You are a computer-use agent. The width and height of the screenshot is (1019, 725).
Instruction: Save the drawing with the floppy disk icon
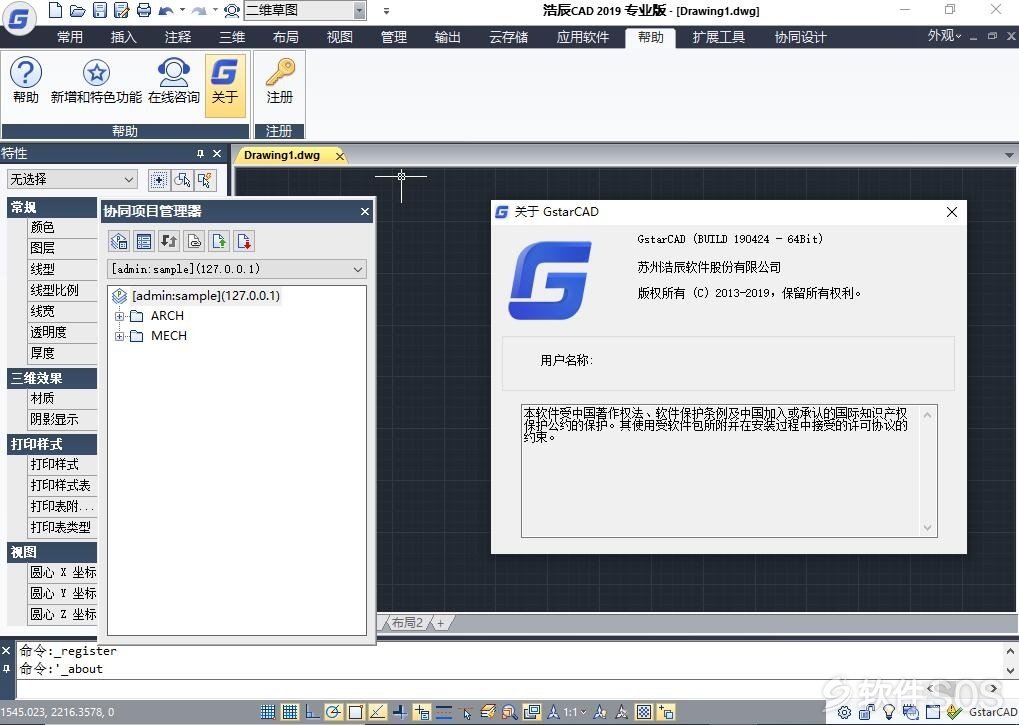point(99,10)
